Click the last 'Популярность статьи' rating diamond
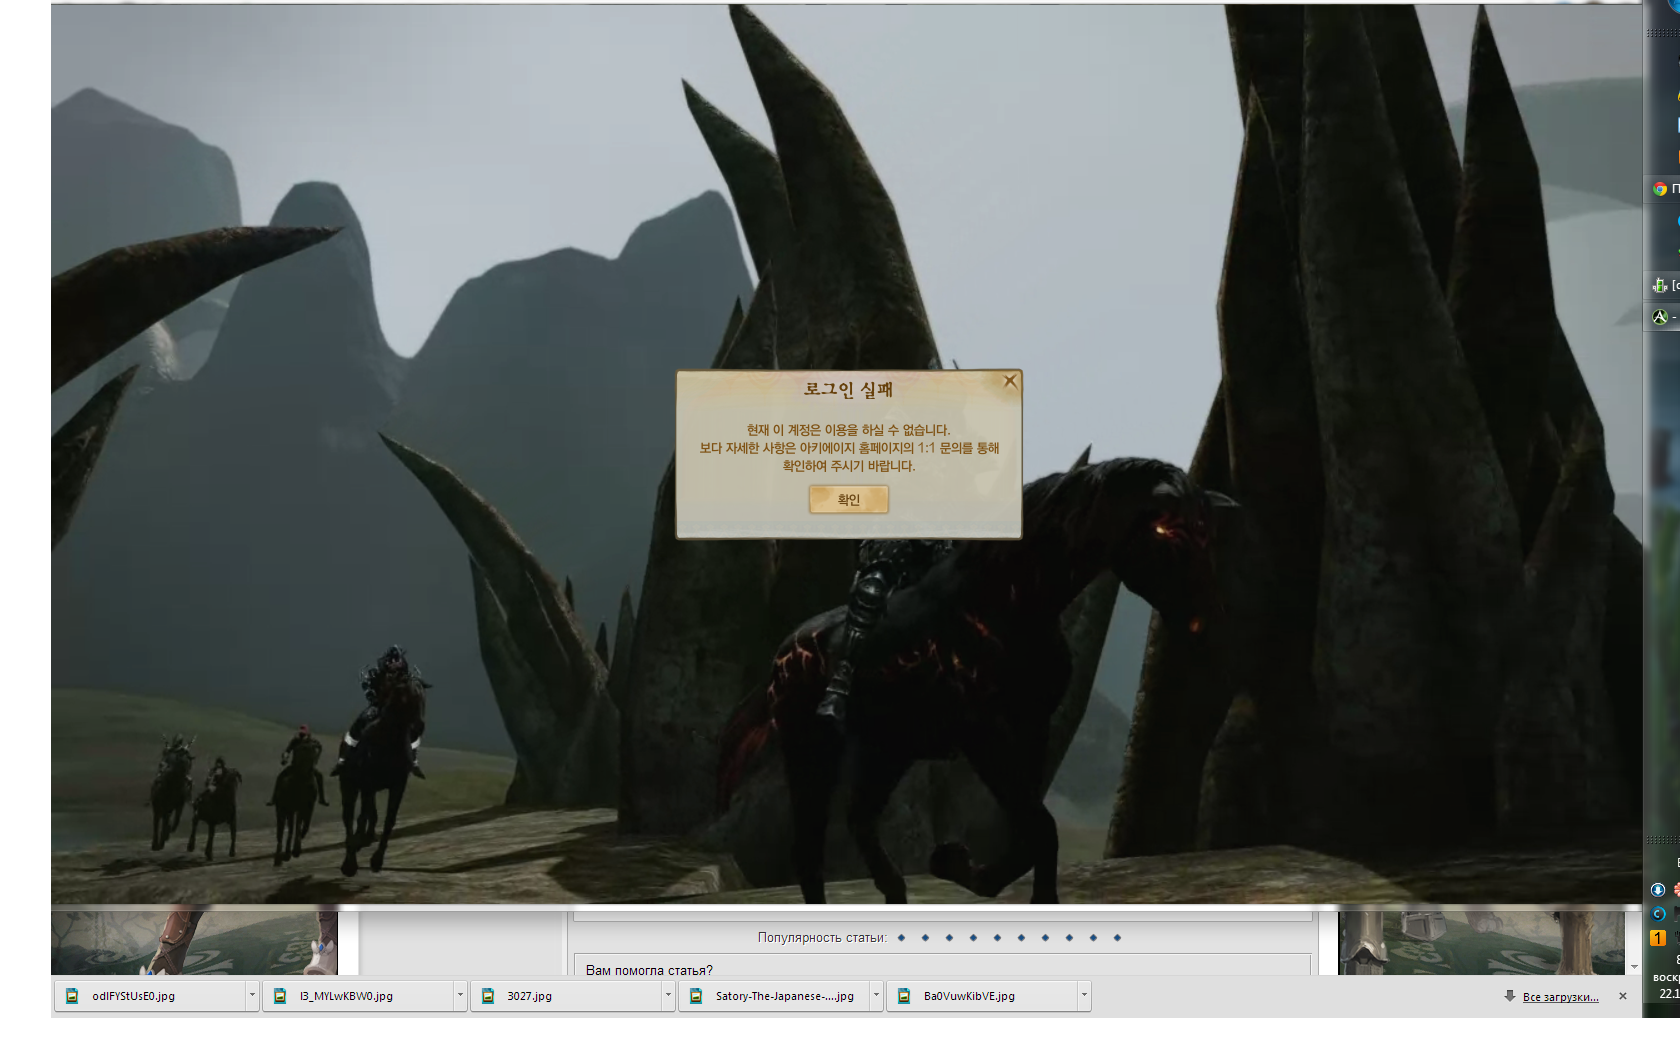 point(1117,938)
